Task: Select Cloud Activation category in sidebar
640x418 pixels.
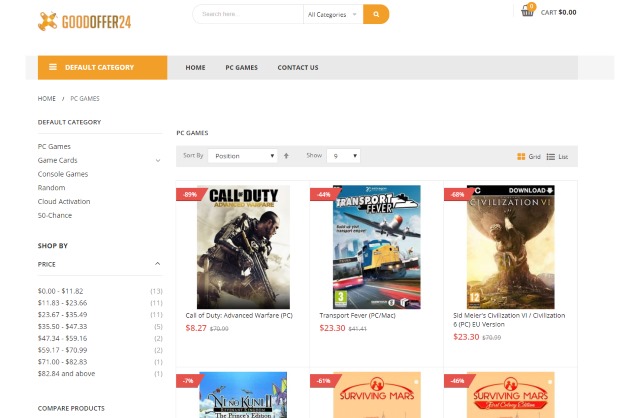Action: pyautogui.click(x=64, y=201)
